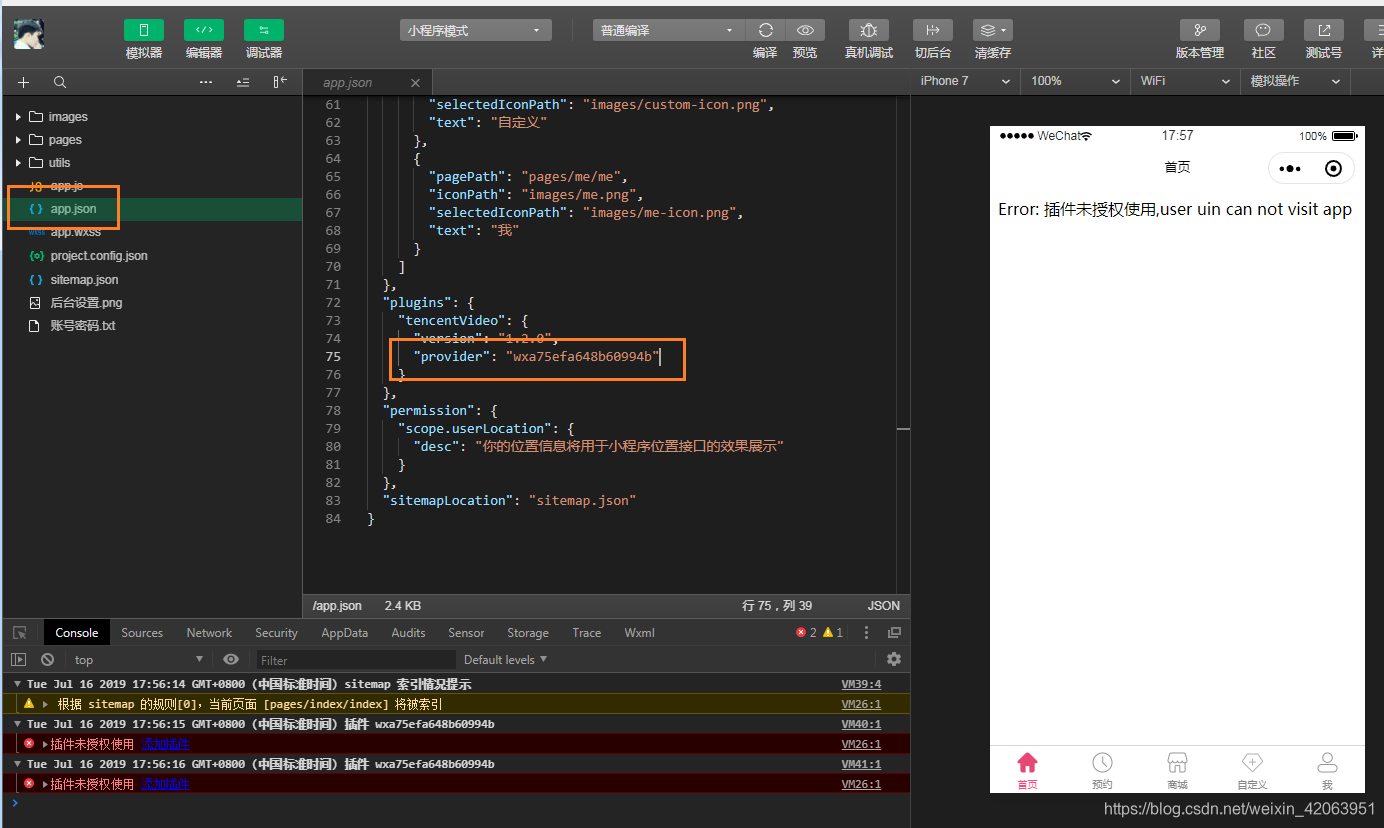Switch to the Trace tab
The width and height of the screenshot is (1384, 828).
pyautogui.click(x=587, y=633)
